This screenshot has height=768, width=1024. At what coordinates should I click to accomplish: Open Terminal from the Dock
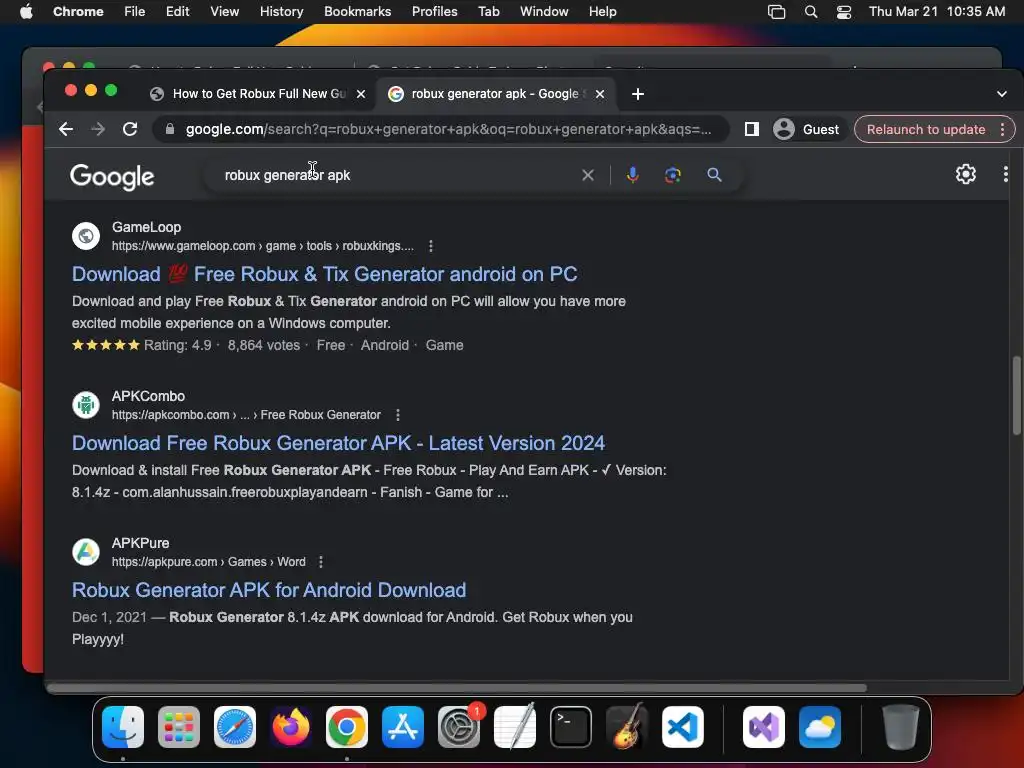point(571,727)
